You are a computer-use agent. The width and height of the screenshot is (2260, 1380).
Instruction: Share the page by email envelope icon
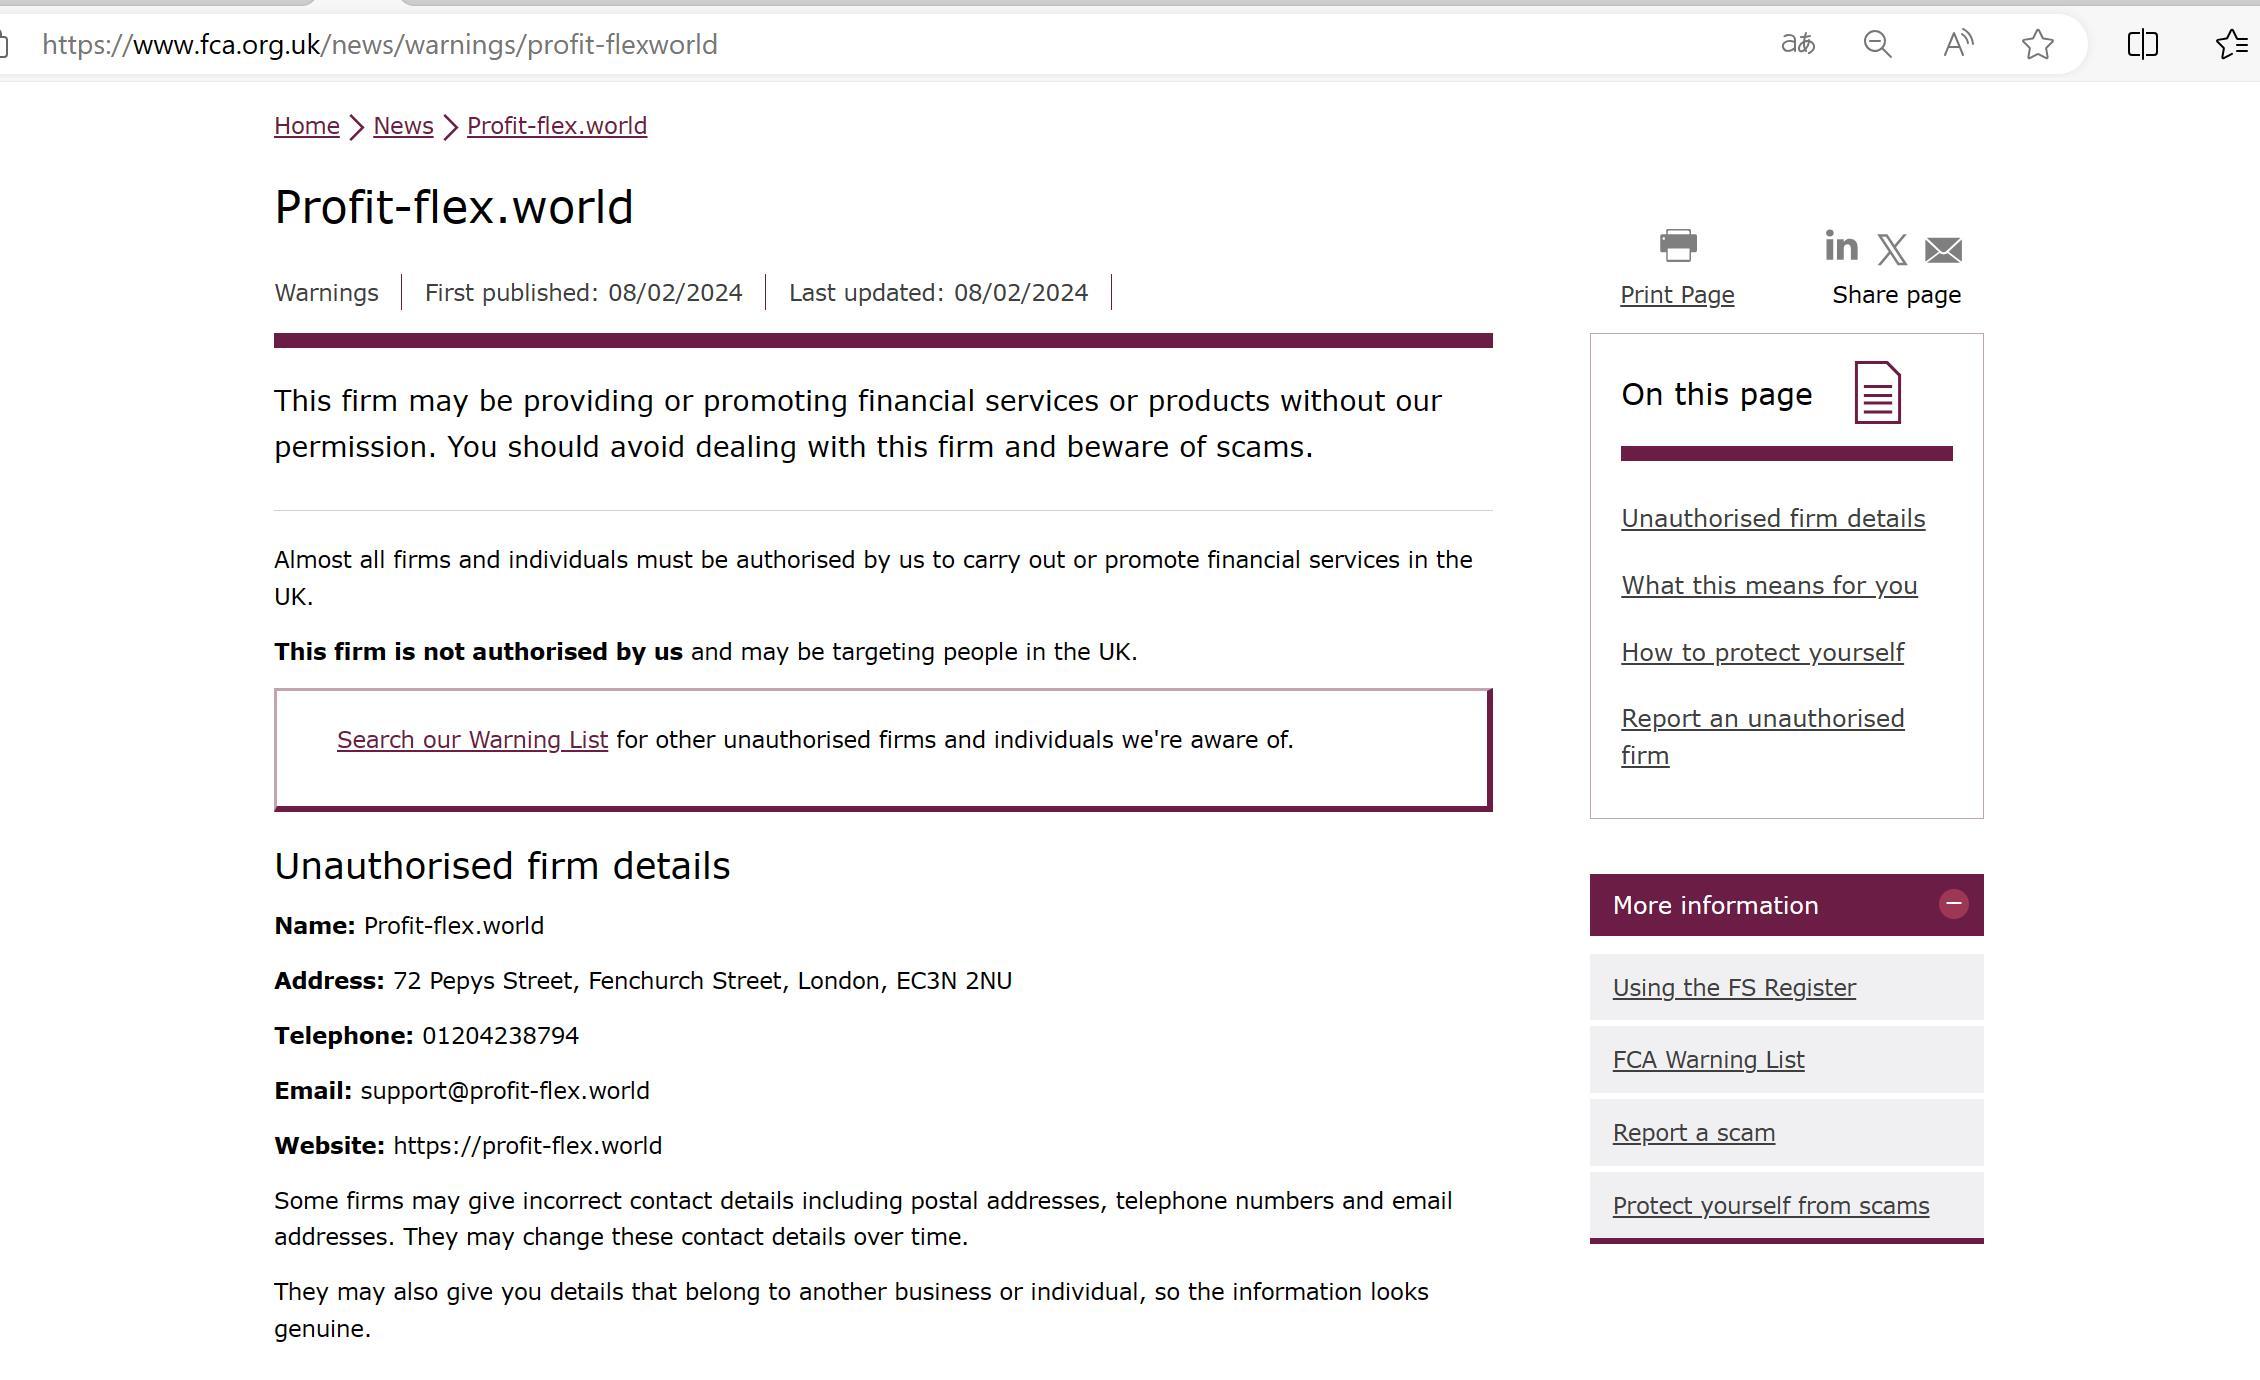1943,250
